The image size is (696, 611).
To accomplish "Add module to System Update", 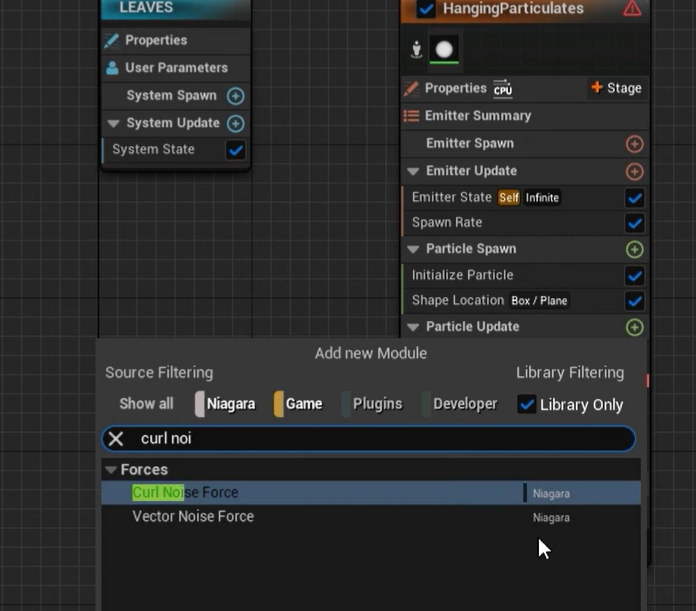I will [235, 123].
